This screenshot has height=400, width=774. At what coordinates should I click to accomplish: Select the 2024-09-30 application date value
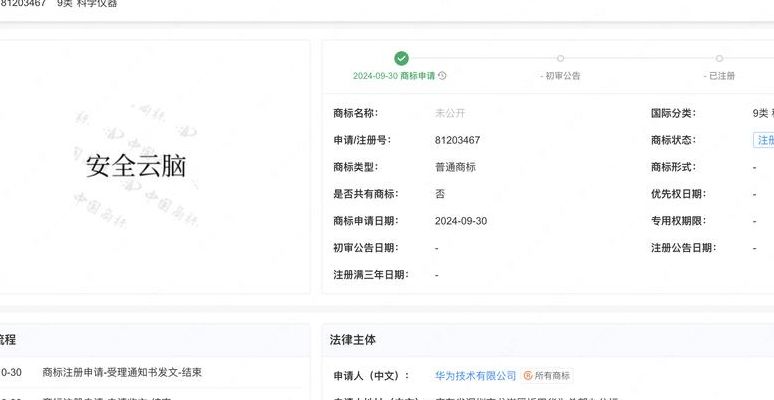461,221
